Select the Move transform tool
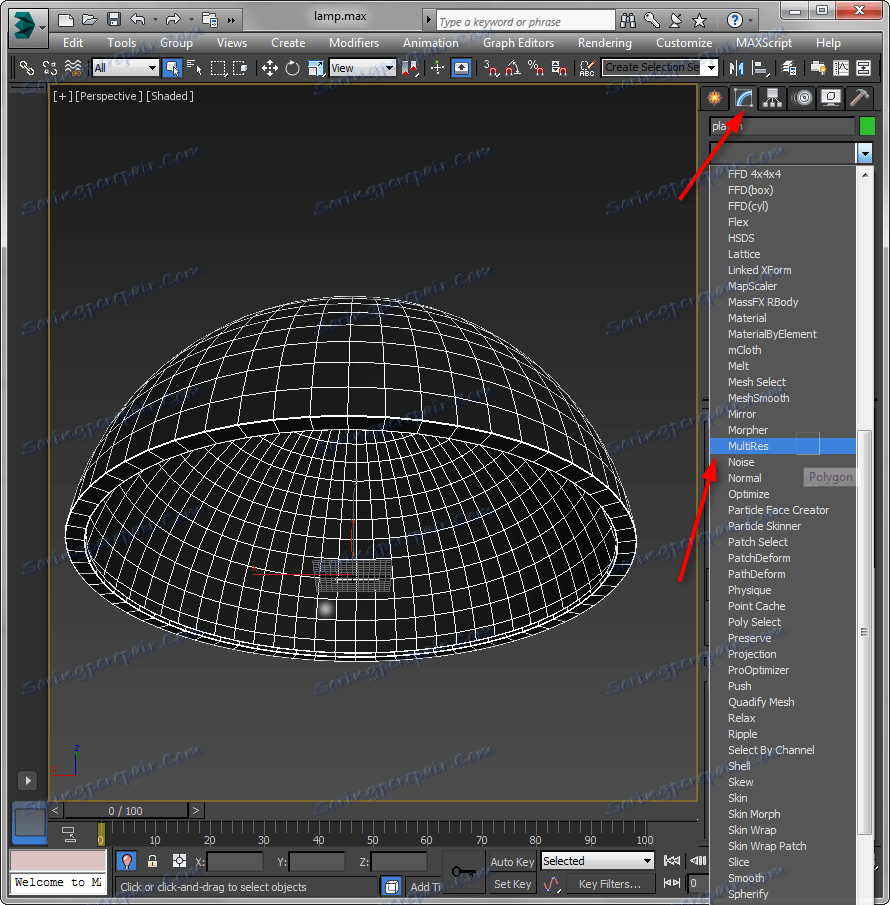 [269, 68]
